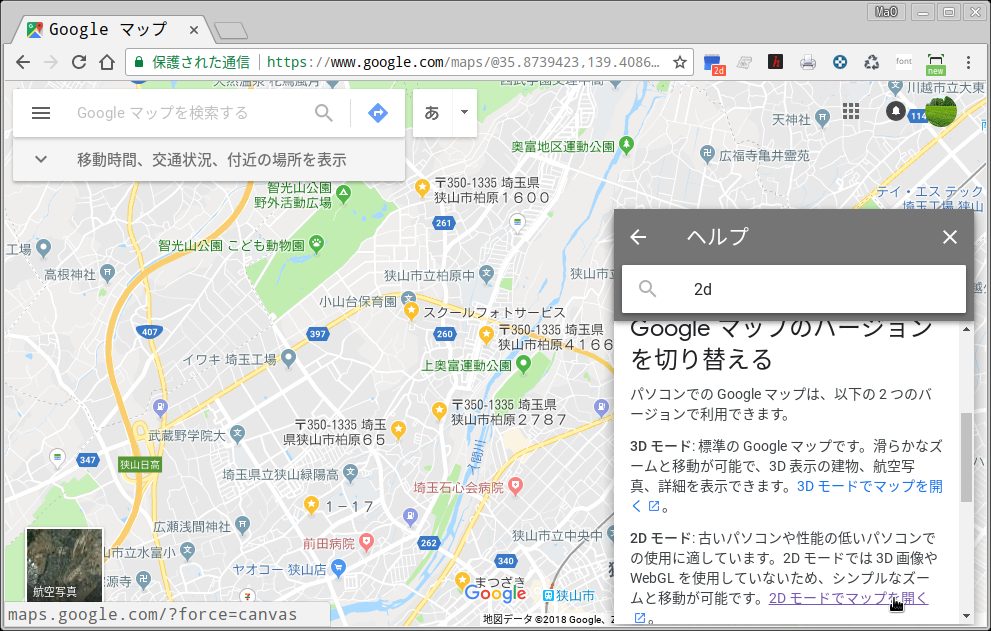Image resolution: width=991 pixels, height=631 pixels.
Task: Select the スクールフォトサービス starred place
Action: click(411, 311)
